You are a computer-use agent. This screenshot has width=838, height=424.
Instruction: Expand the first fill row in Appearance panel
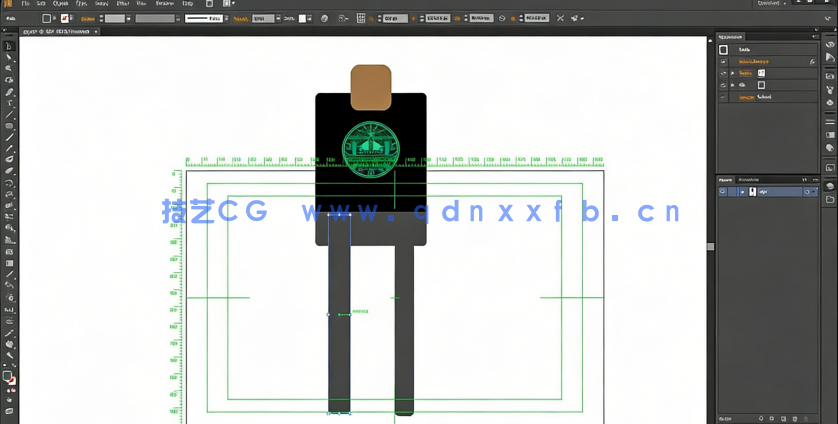(x=733, y=73)
